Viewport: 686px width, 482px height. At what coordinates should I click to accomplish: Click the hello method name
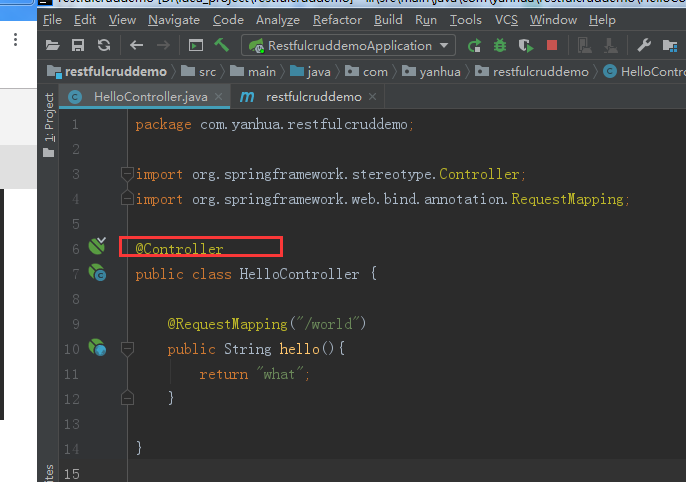point(299,349)
